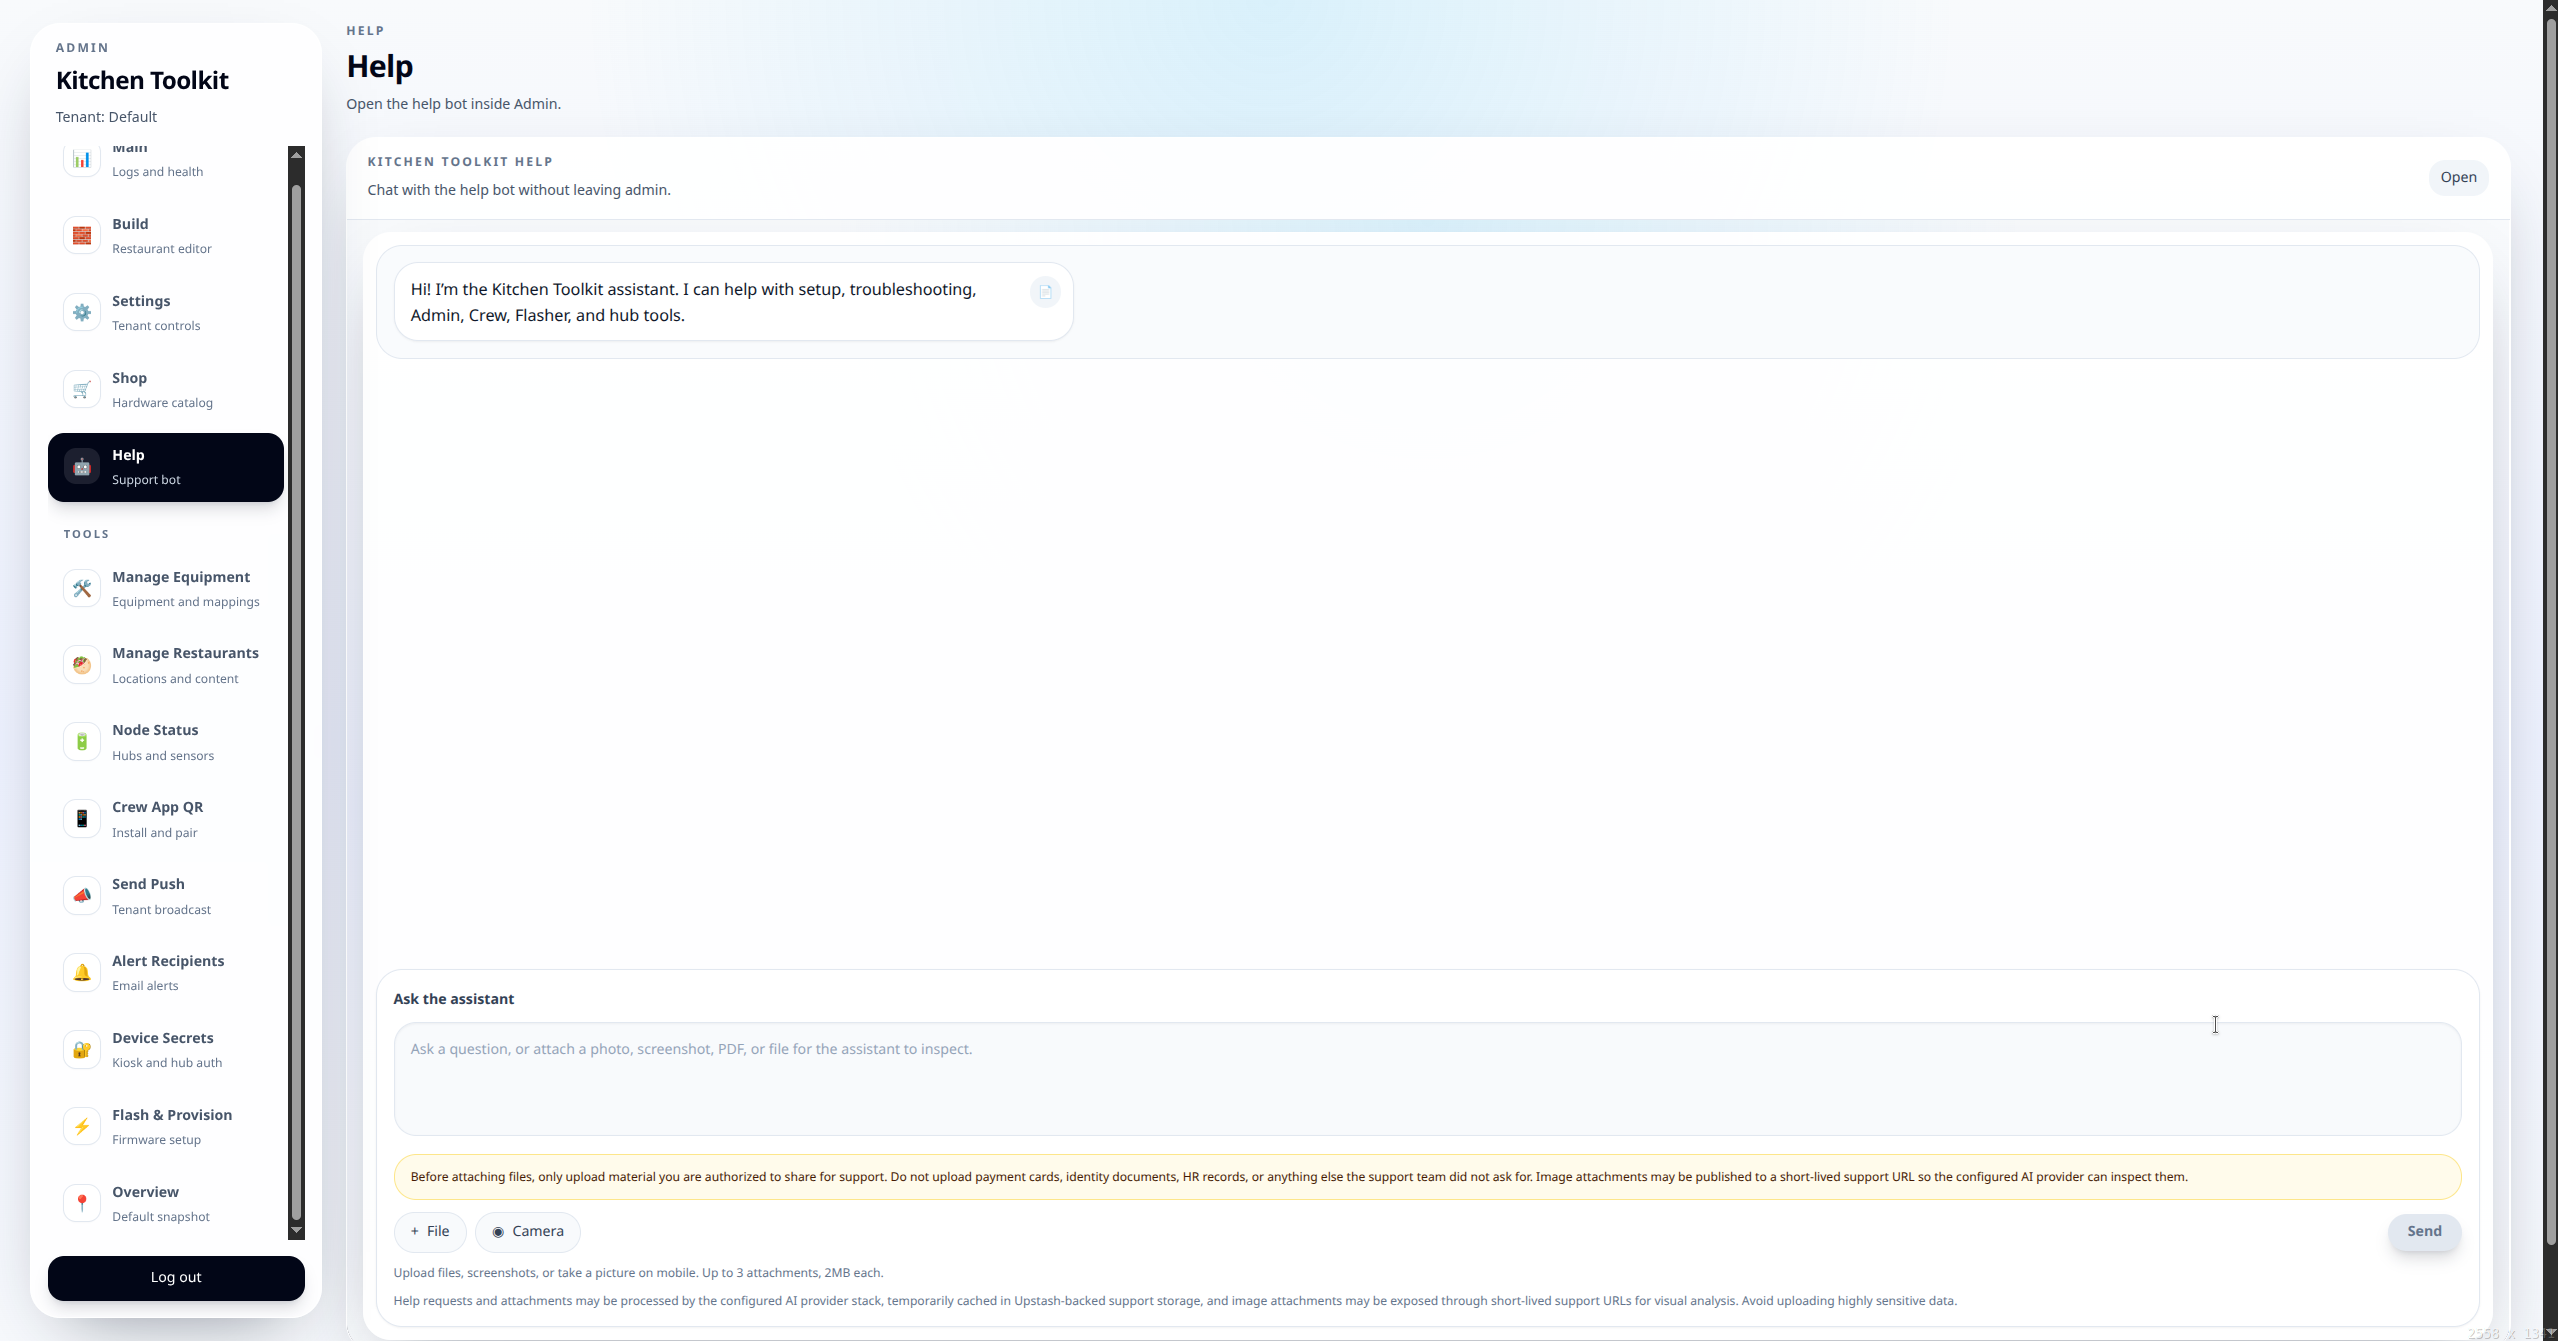Click the sidebar scrollbar thumb
This screenshot has height=1341, width=2558.
click(x=296, y=702)
